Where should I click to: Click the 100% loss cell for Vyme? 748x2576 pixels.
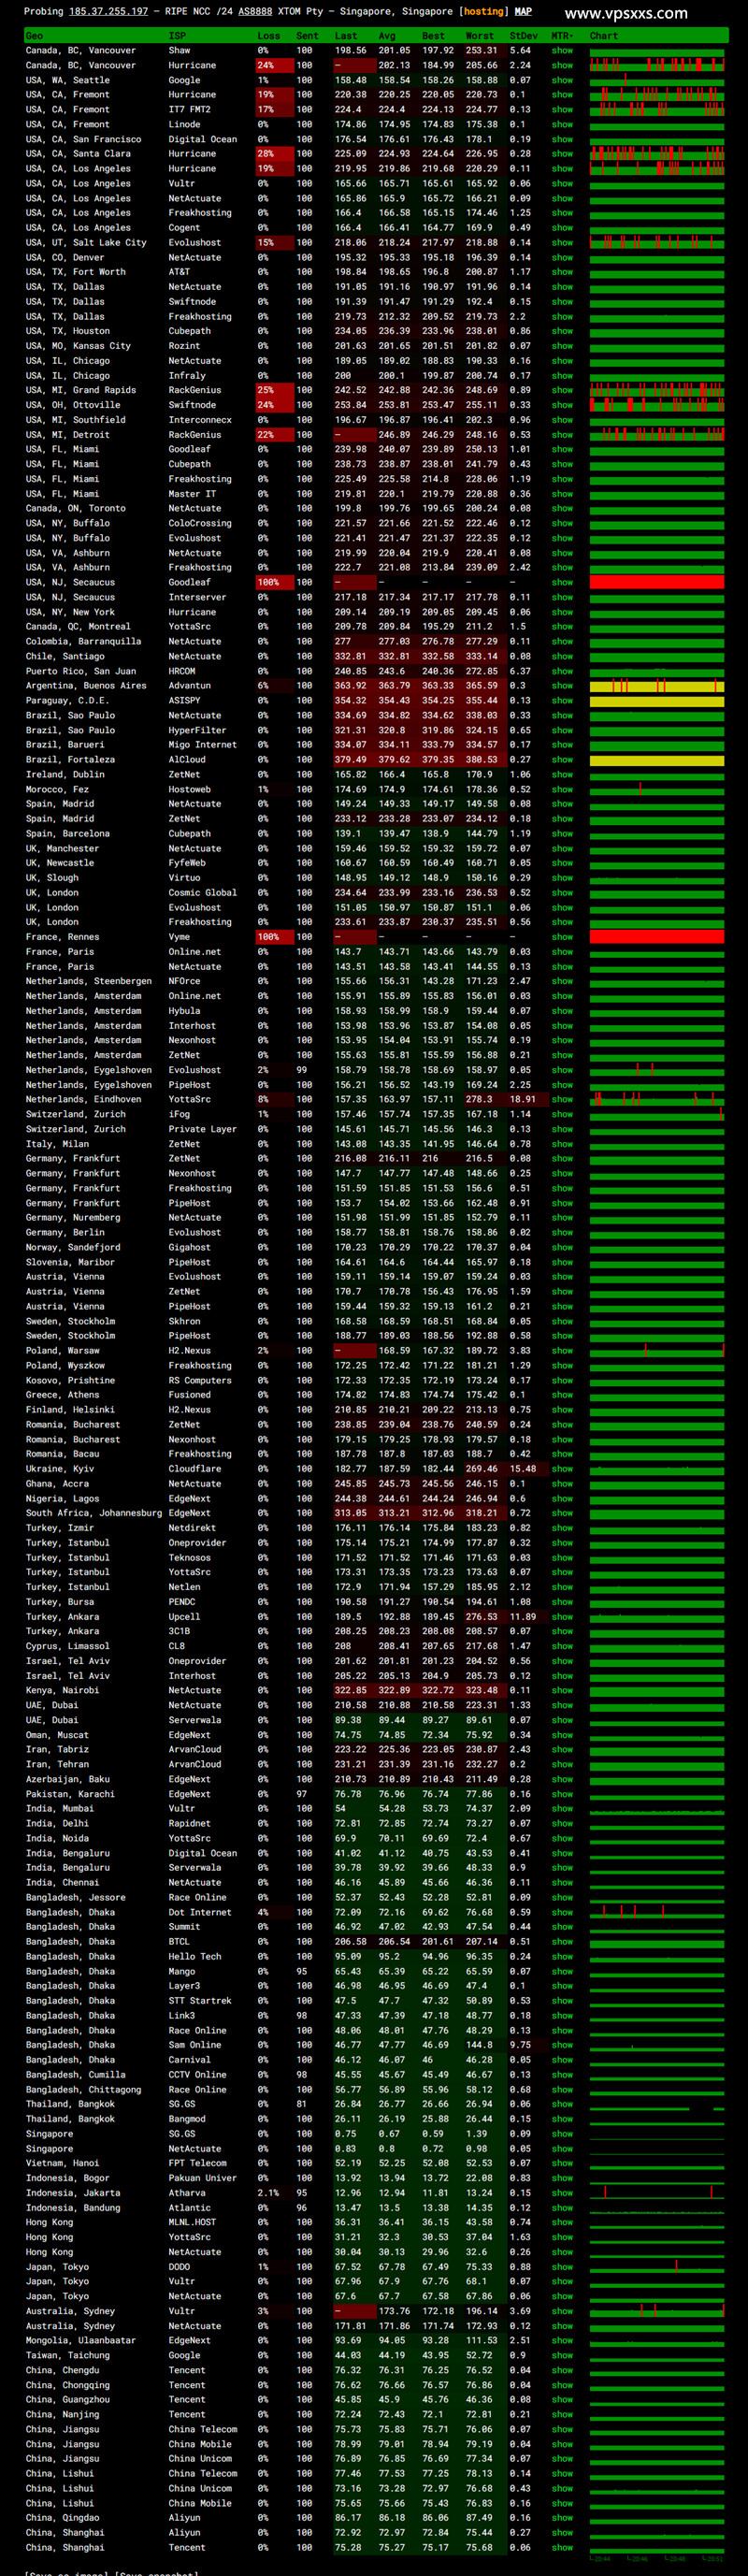tap(274, 937)
